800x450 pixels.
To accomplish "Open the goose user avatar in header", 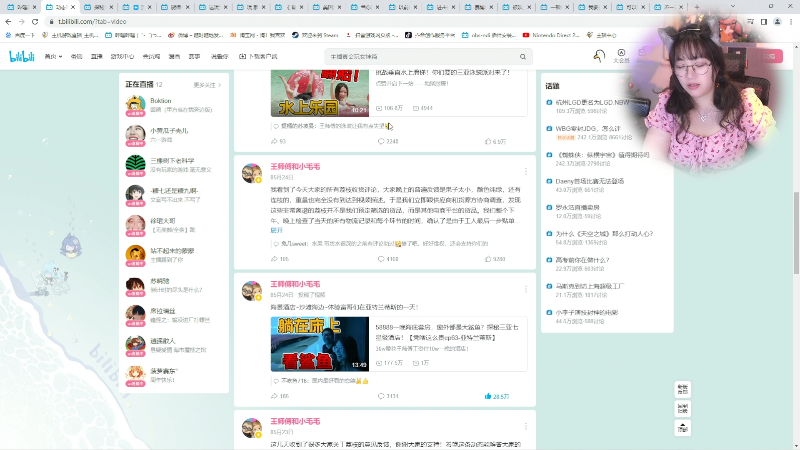I will (x=599, y=56).
